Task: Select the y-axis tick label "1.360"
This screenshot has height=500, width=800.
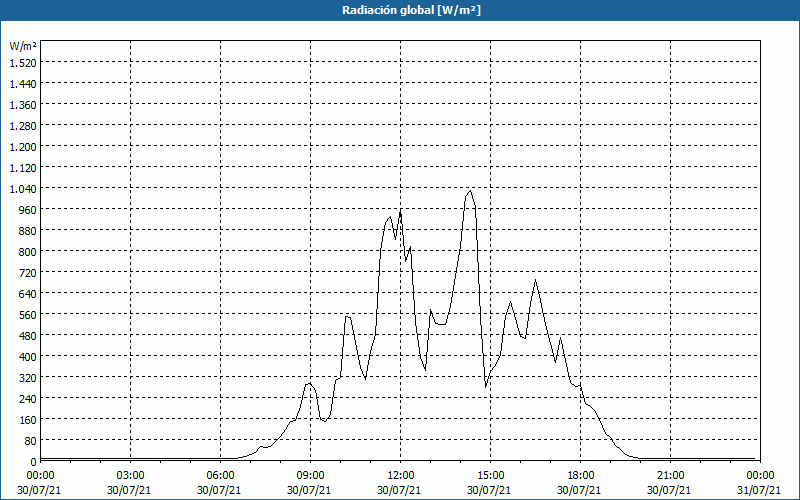Action: pyautogui.click(x=23, y=105)
